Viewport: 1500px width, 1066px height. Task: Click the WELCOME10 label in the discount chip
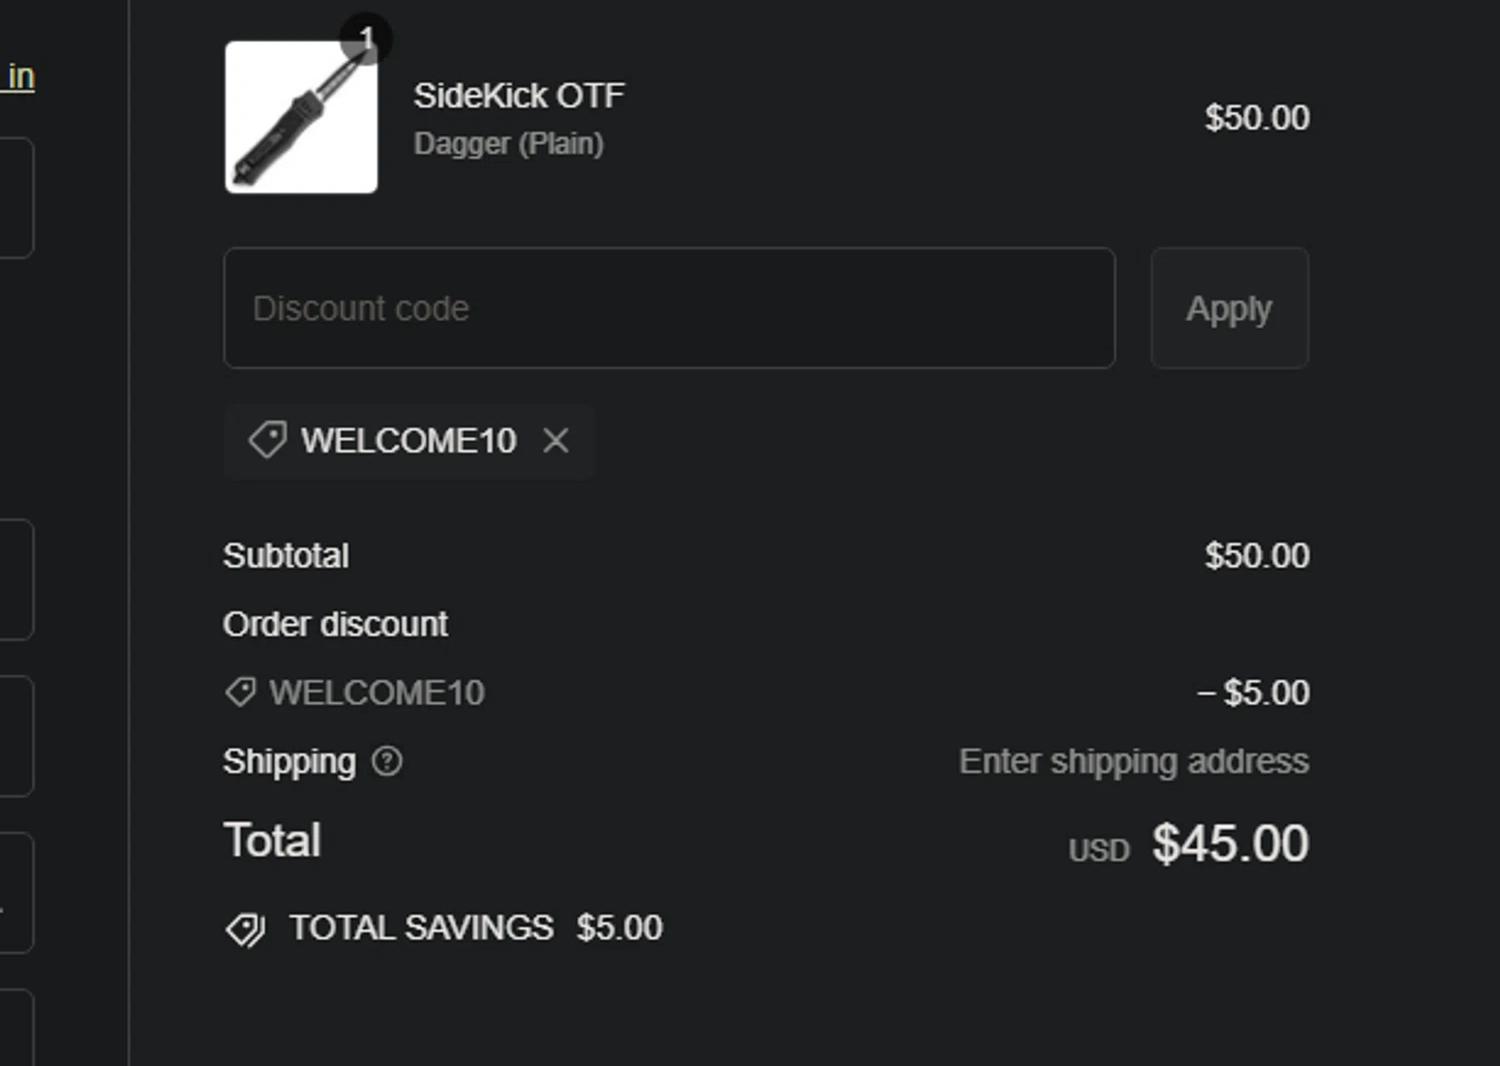click(x=408, y=441)
